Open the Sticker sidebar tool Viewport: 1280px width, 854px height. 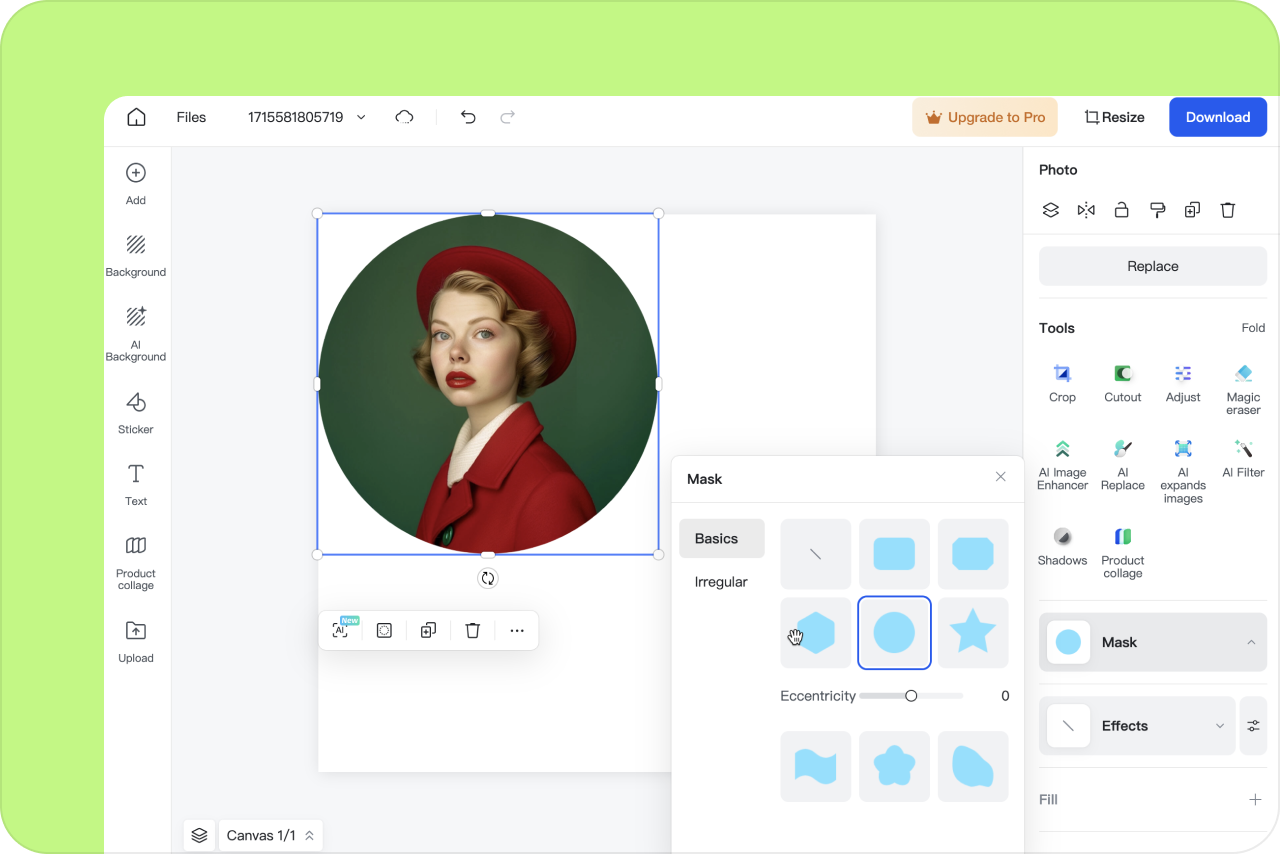(136, 413)
